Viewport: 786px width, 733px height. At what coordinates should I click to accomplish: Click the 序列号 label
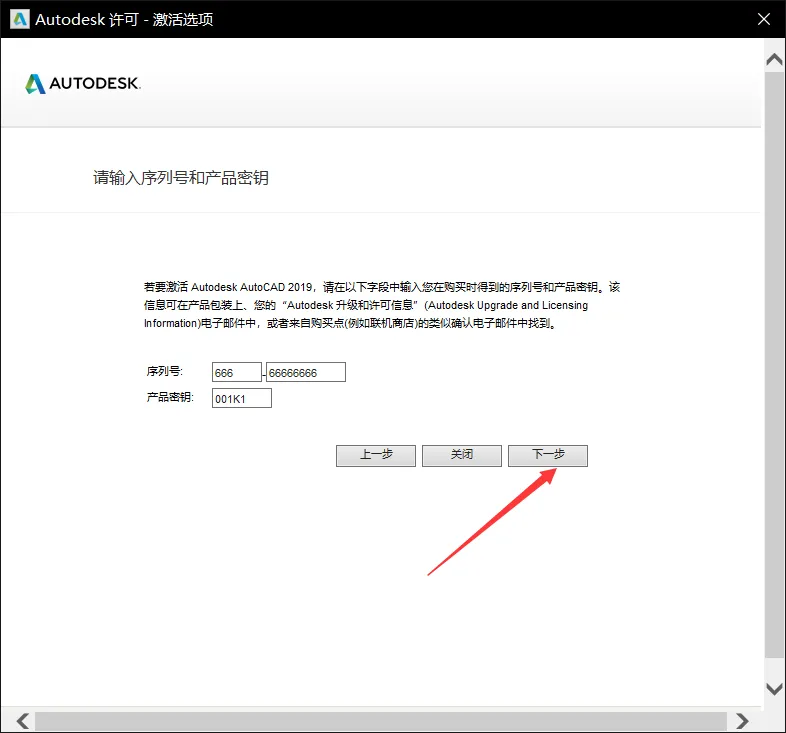pos(164,371)
